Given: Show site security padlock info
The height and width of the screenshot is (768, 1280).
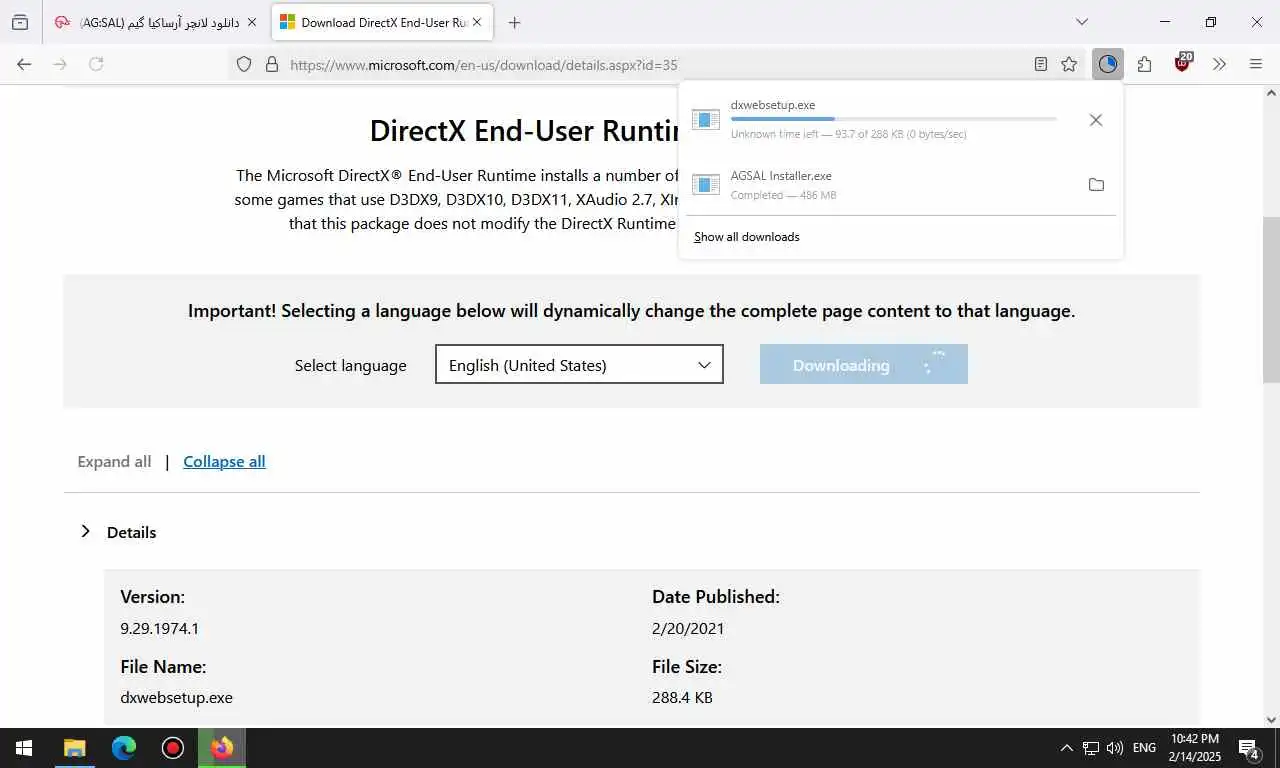Looking at the screenshot, I should [271, 64].
